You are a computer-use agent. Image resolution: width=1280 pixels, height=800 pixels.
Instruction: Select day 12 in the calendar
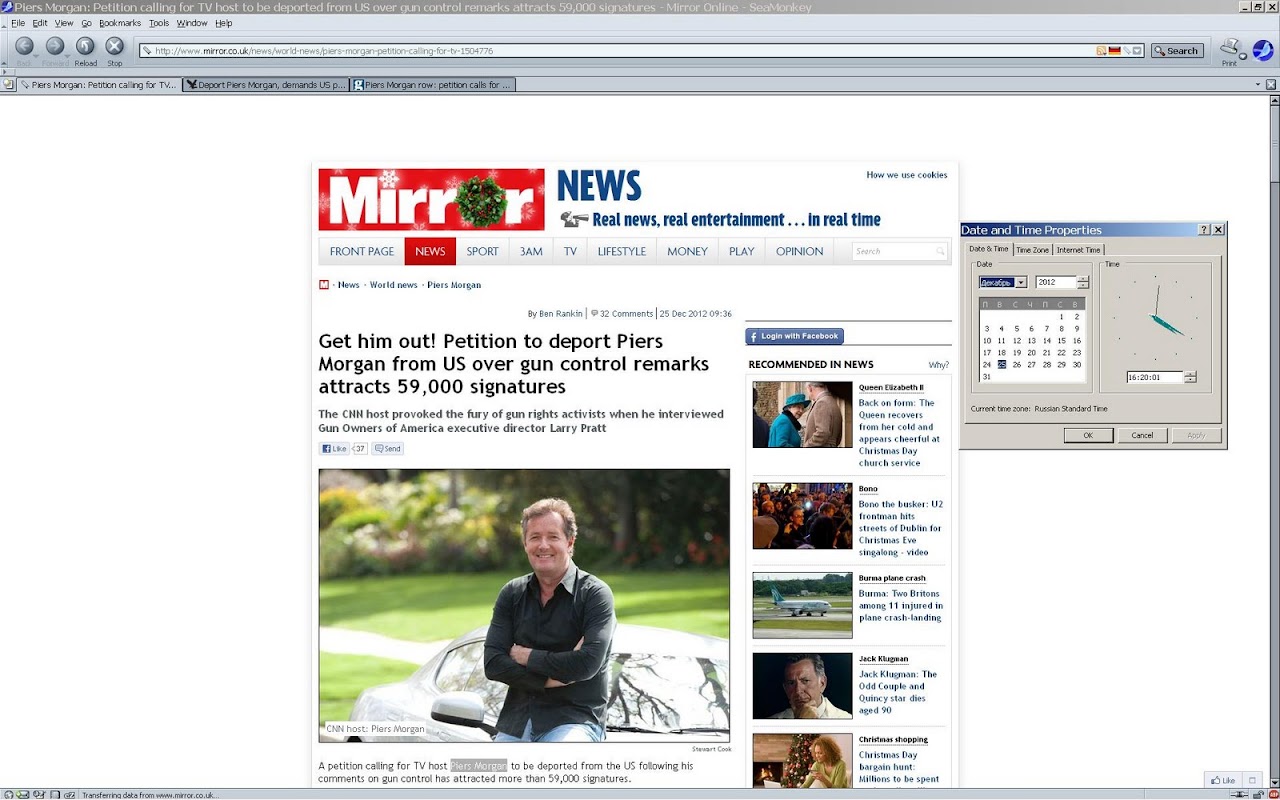pyautogui.click(x=1017, y=341)
